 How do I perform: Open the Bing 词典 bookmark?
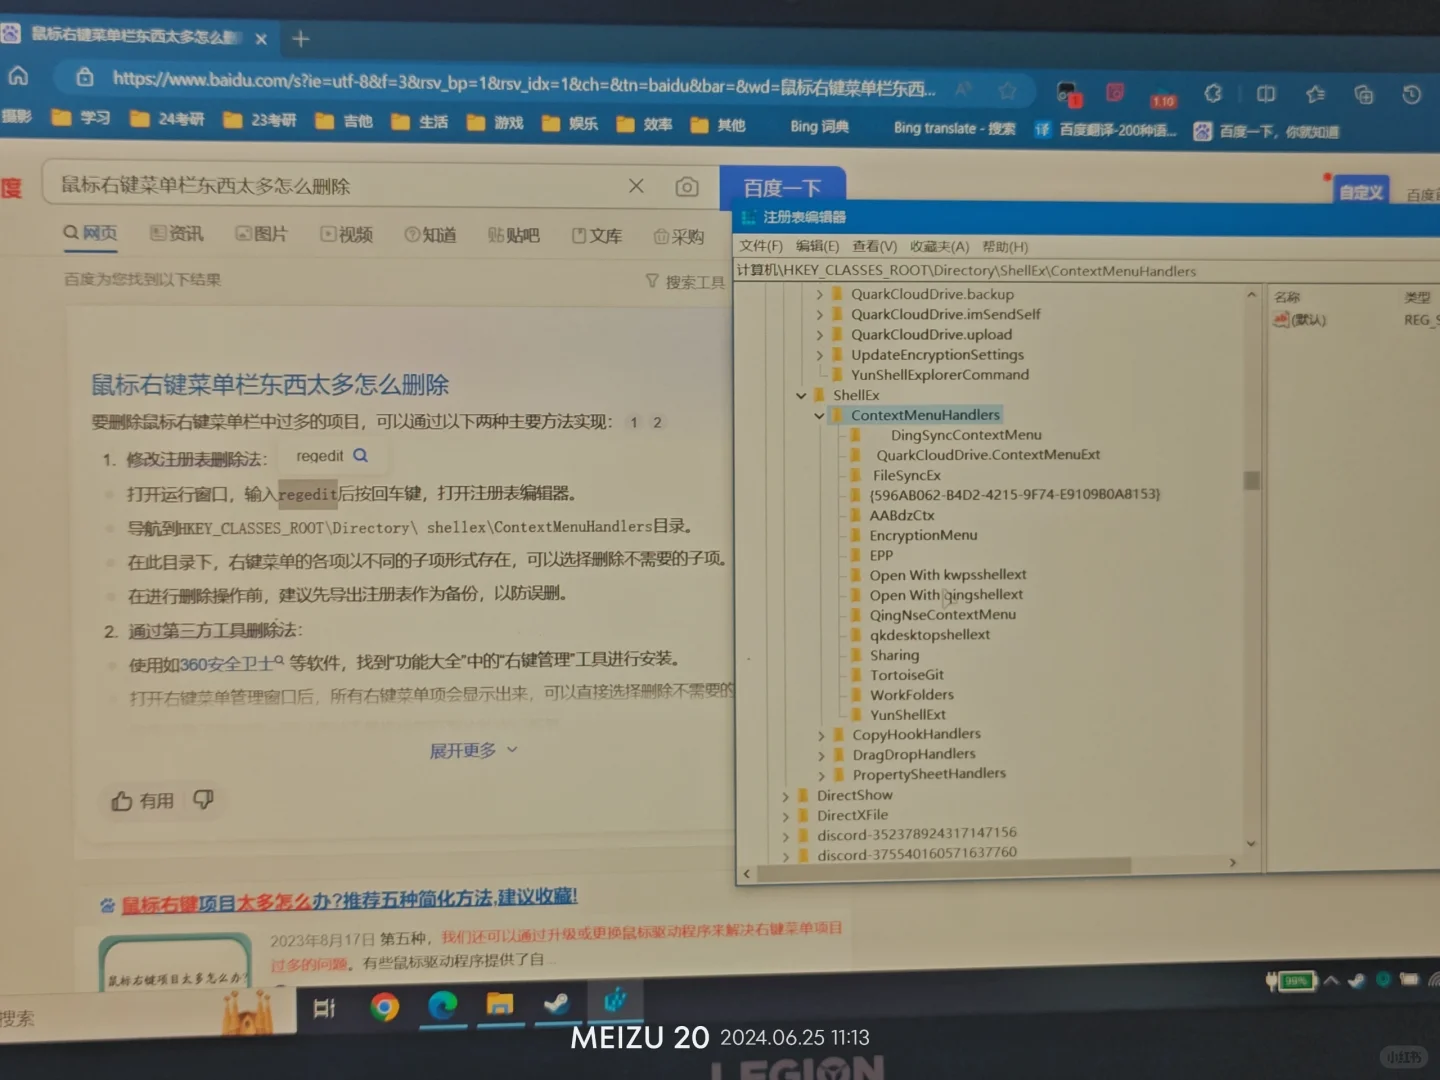[x=819, y=126]
